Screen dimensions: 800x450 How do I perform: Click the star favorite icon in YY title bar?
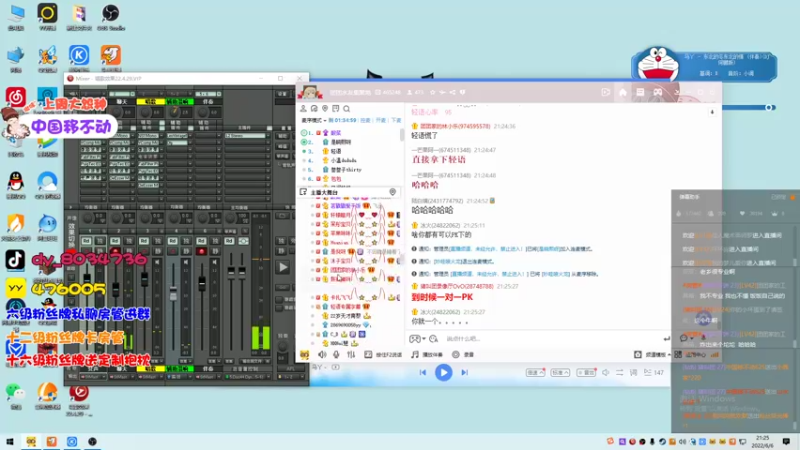coord(433,92)
